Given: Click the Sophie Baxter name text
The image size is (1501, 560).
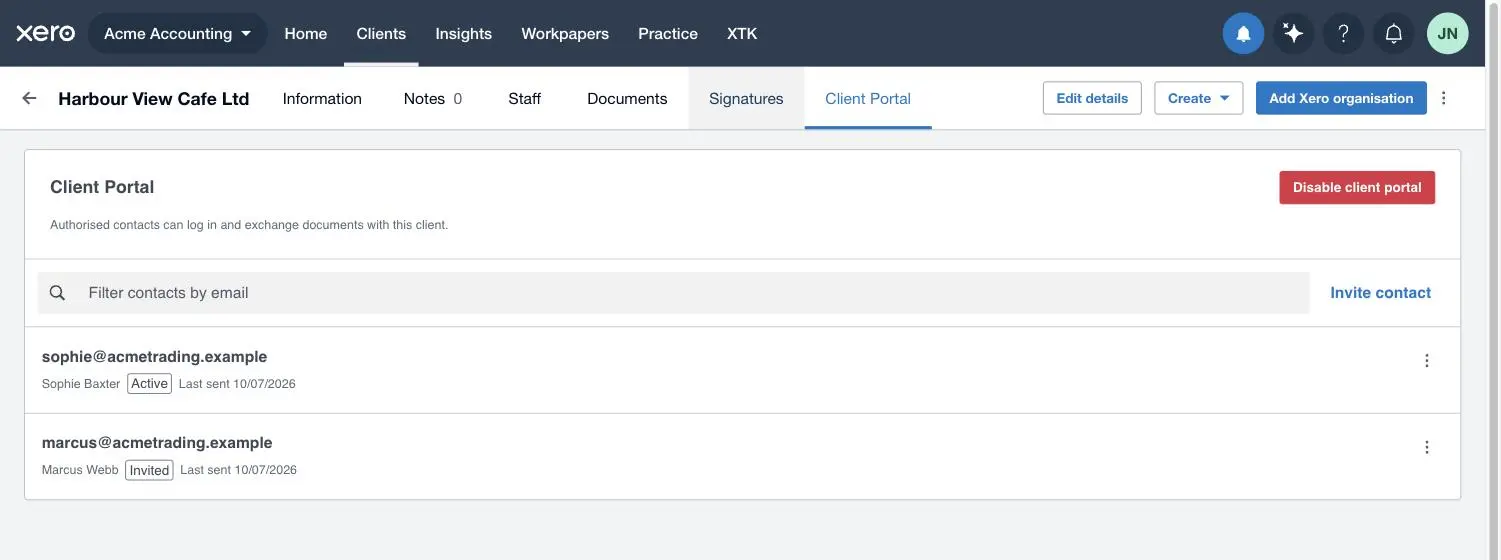Looking at the screenshot, I should click(81, 384).
